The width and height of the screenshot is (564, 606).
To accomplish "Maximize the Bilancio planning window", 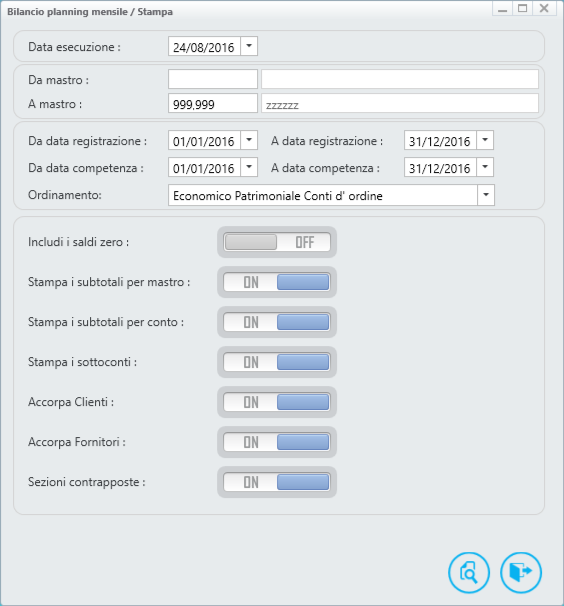I will [x=522, y=9].
